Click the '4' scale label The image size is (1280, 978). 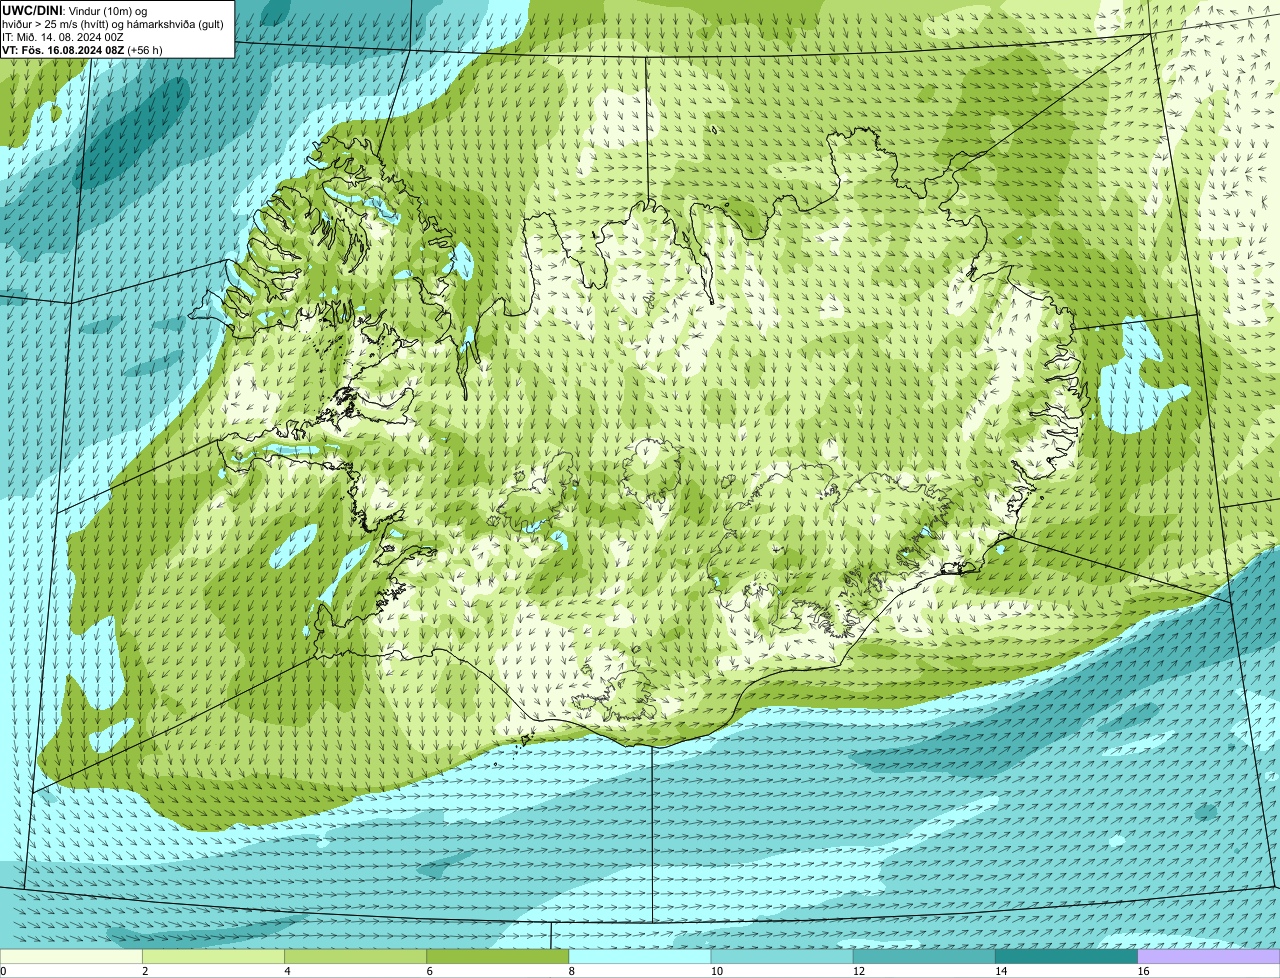click(x=287, y=971)
